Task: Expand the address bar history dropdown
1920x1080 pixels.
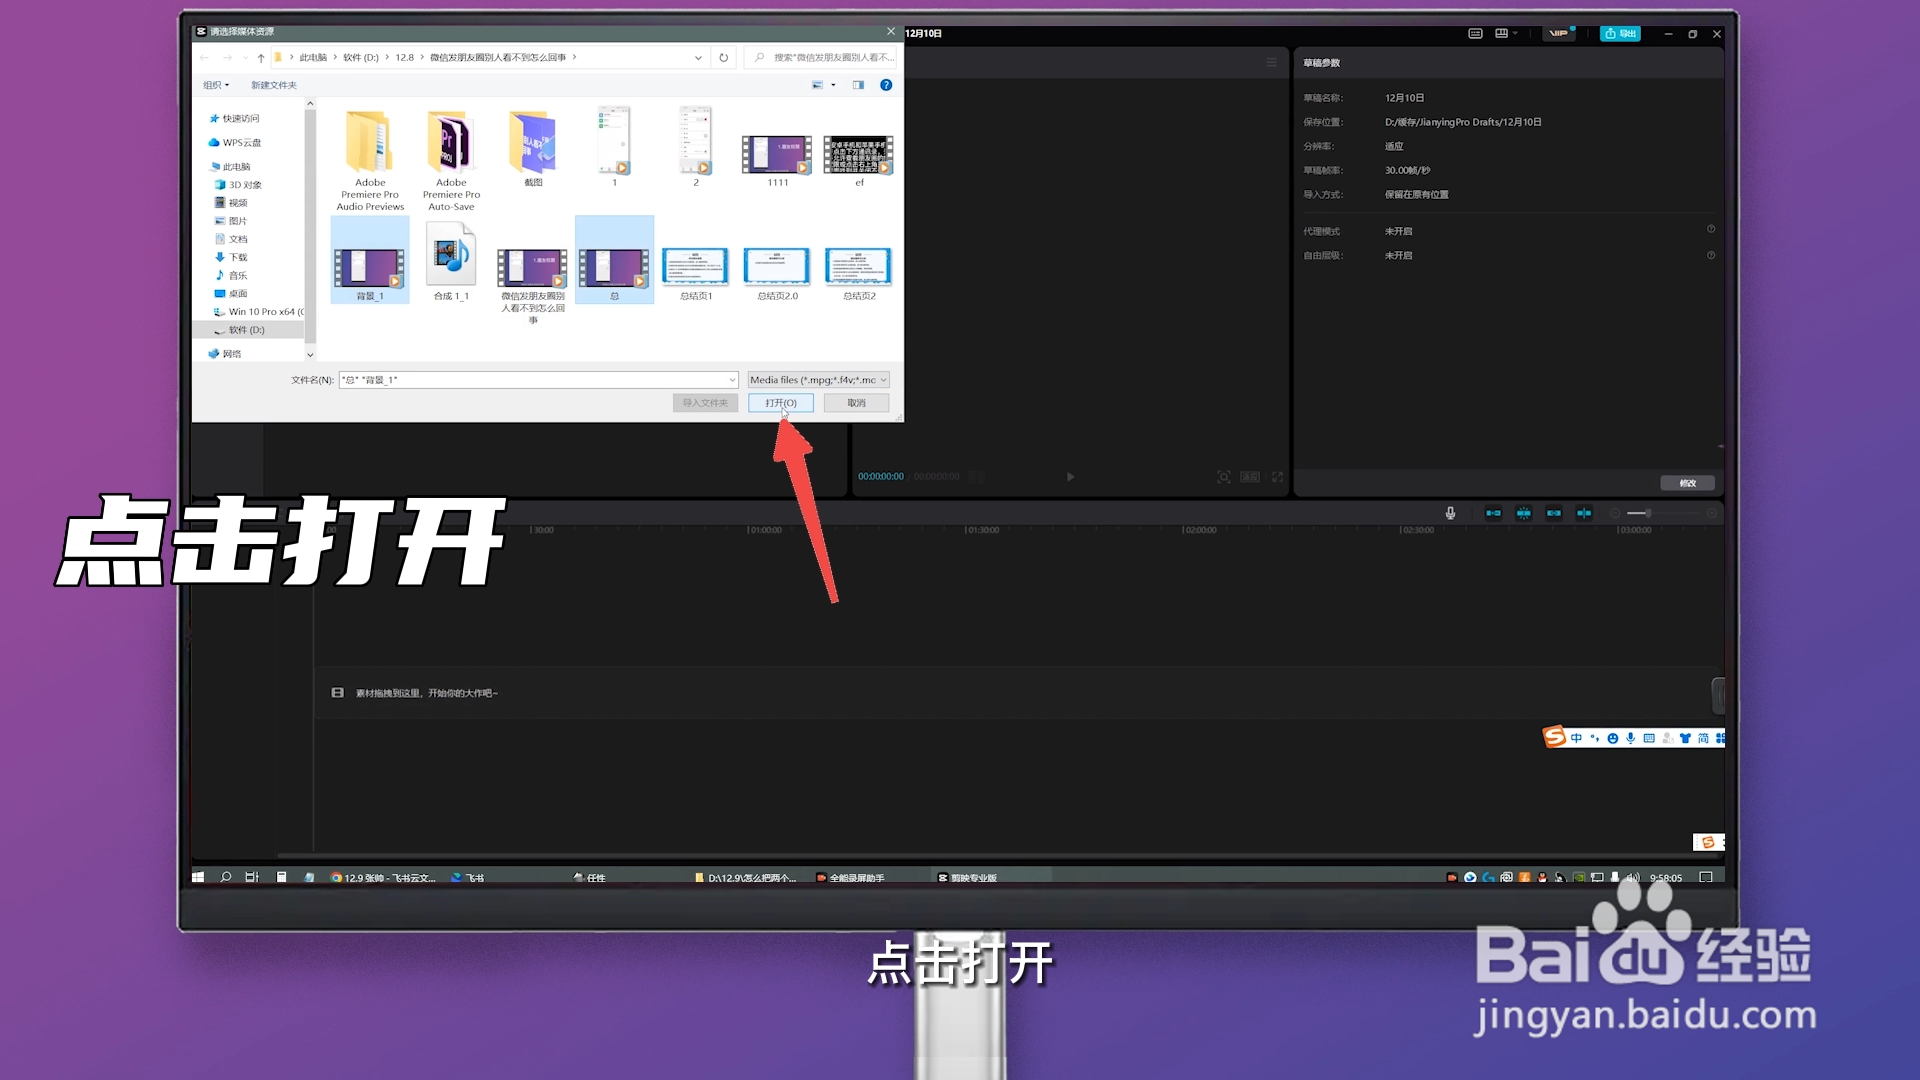Action: coord(698,58)
